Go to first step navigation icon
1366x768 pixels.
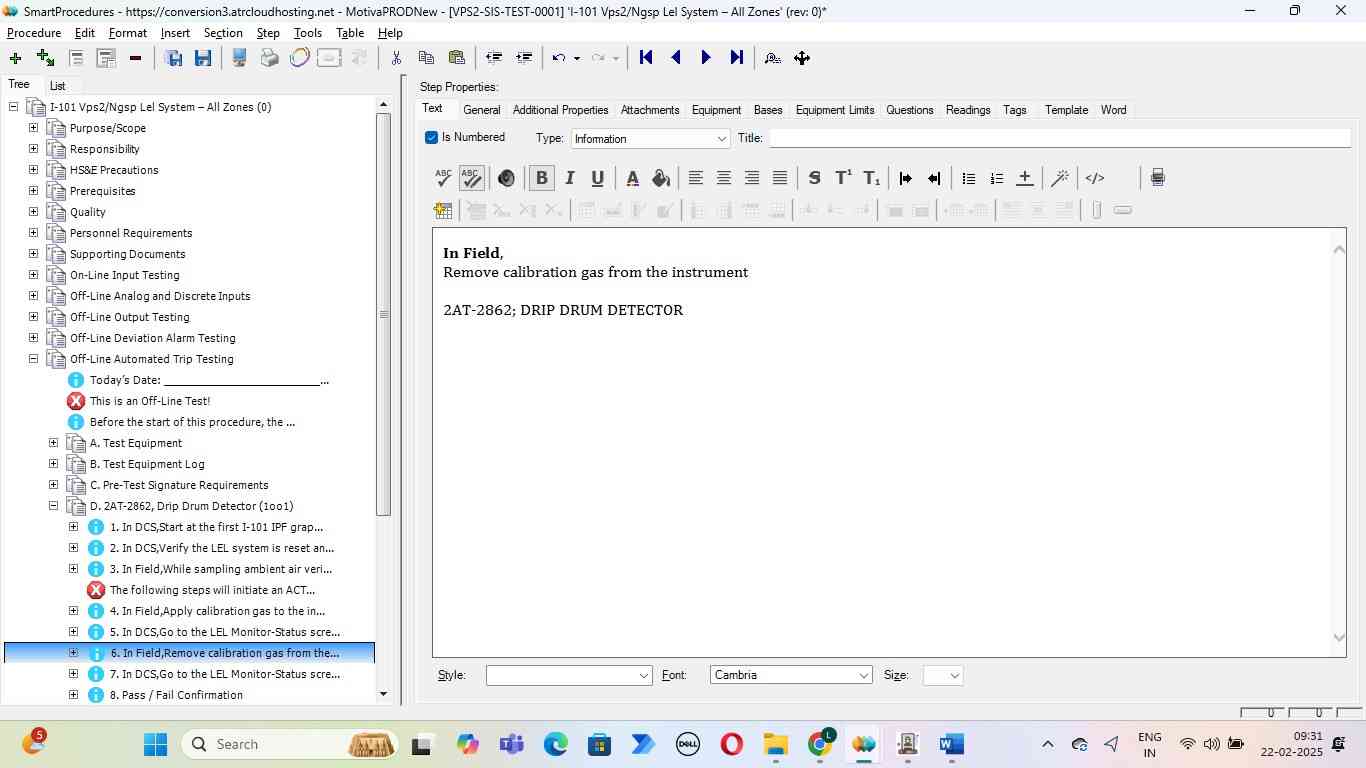pyautogui.click(x=646, y=58)
